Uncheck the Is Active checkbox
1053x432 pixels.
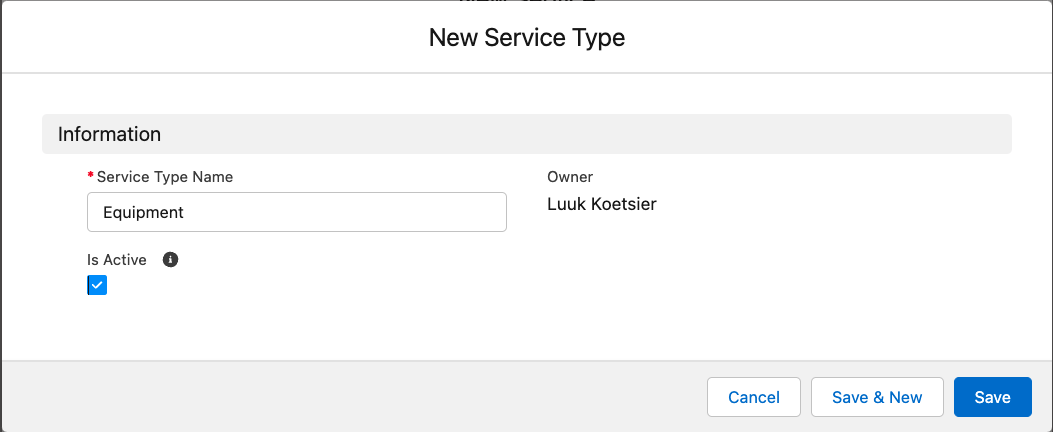97,286
